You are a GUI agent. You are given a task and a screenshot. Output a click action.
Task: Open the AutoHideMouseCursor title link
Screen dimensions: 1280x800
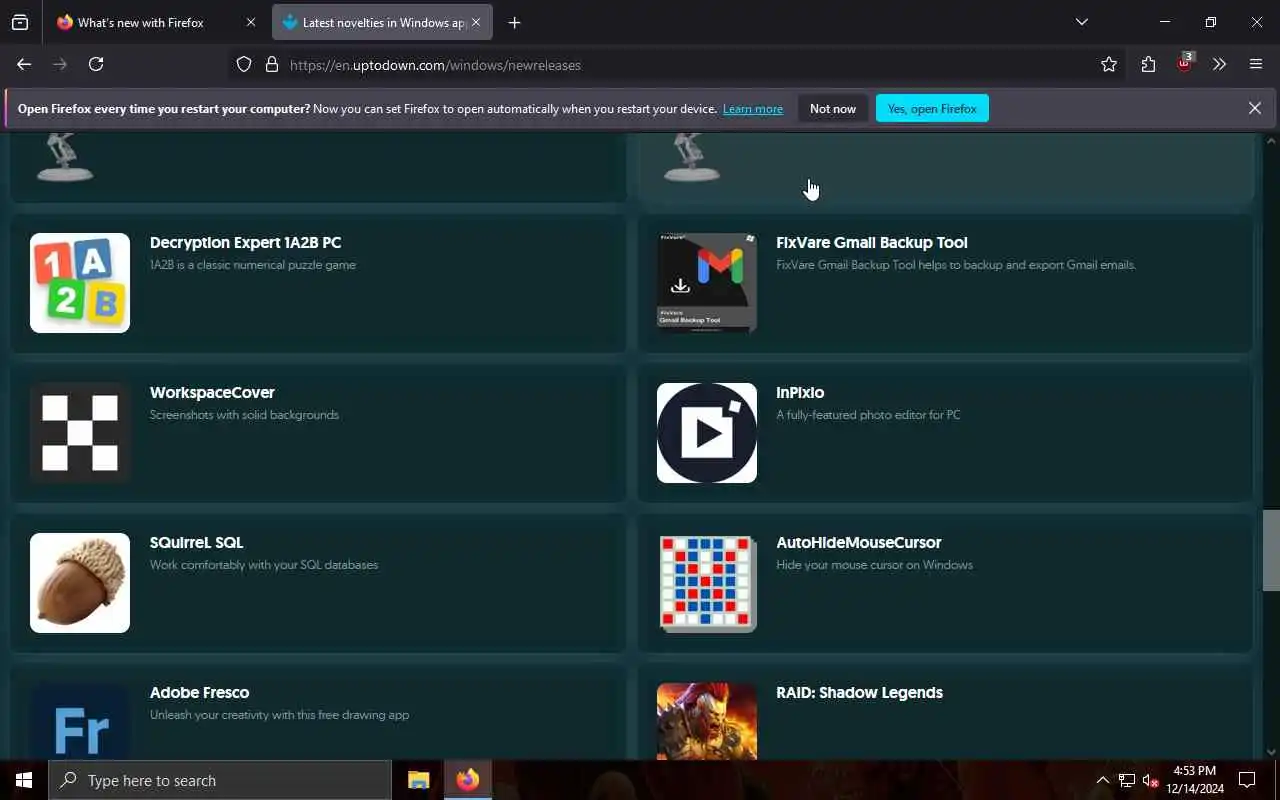click(859, 542)
